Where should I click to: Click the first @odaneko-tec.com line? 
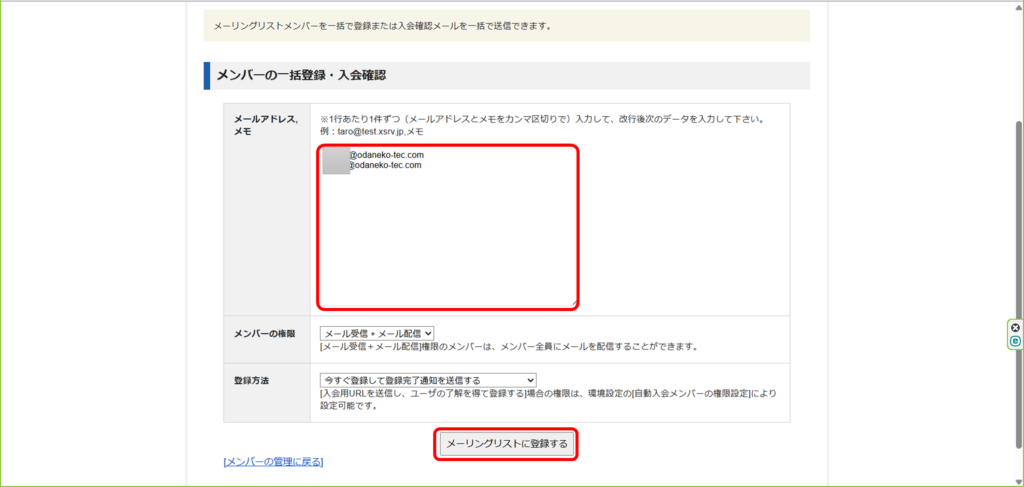386,155
